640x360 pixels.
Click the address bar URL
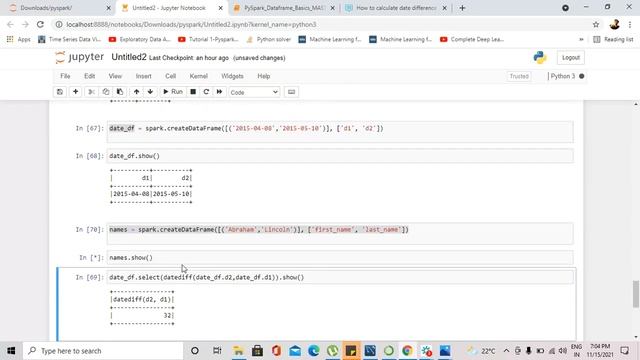click(191, 24)
